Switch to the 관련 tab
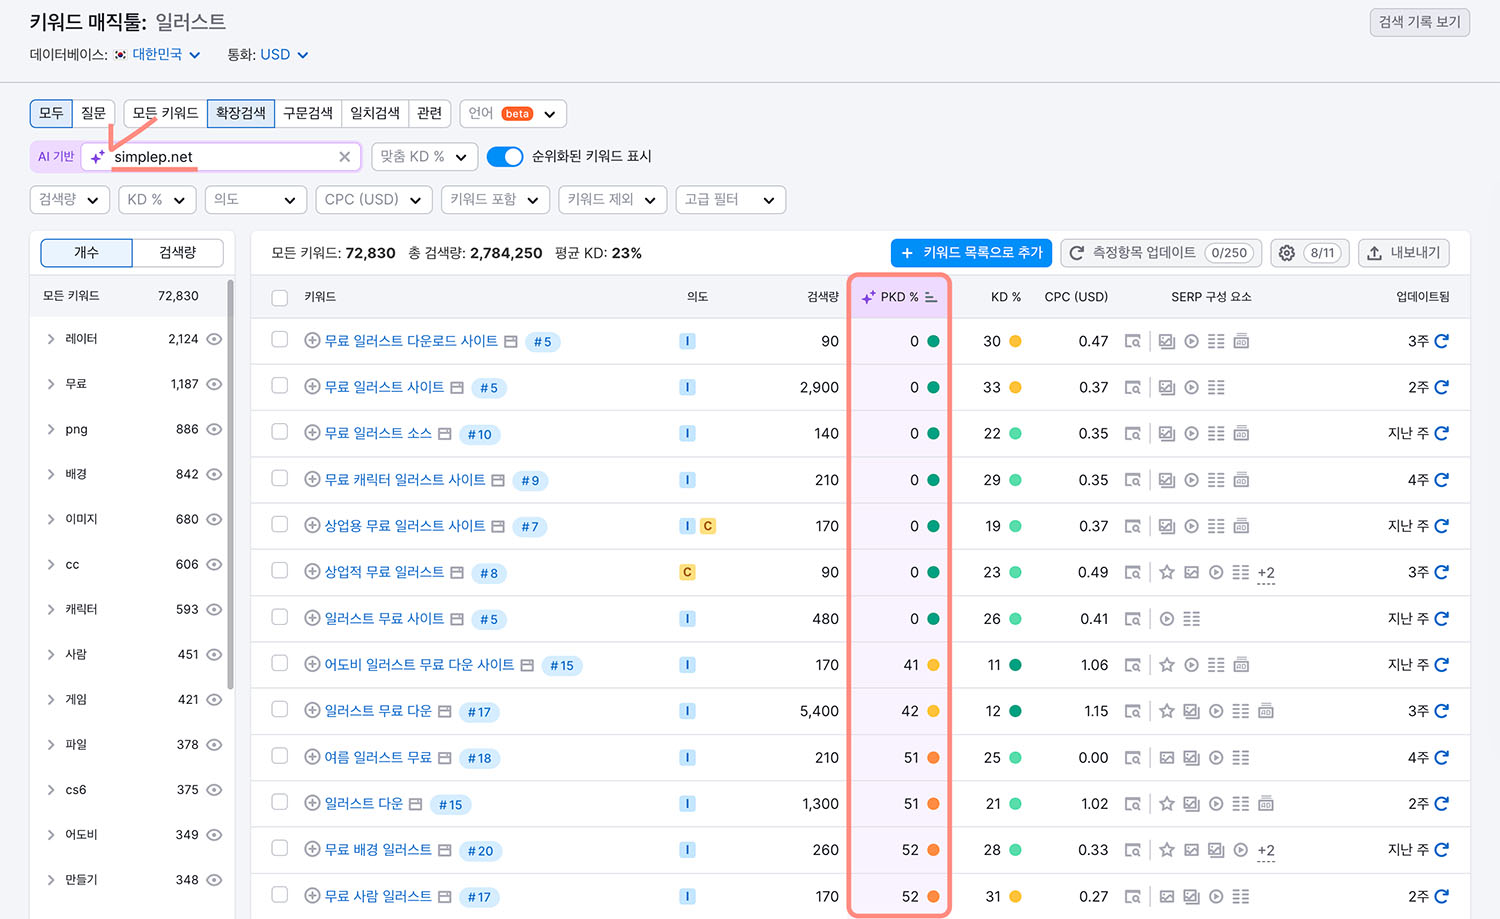This screenshot has width=1500, height=919. pos(430,113)
